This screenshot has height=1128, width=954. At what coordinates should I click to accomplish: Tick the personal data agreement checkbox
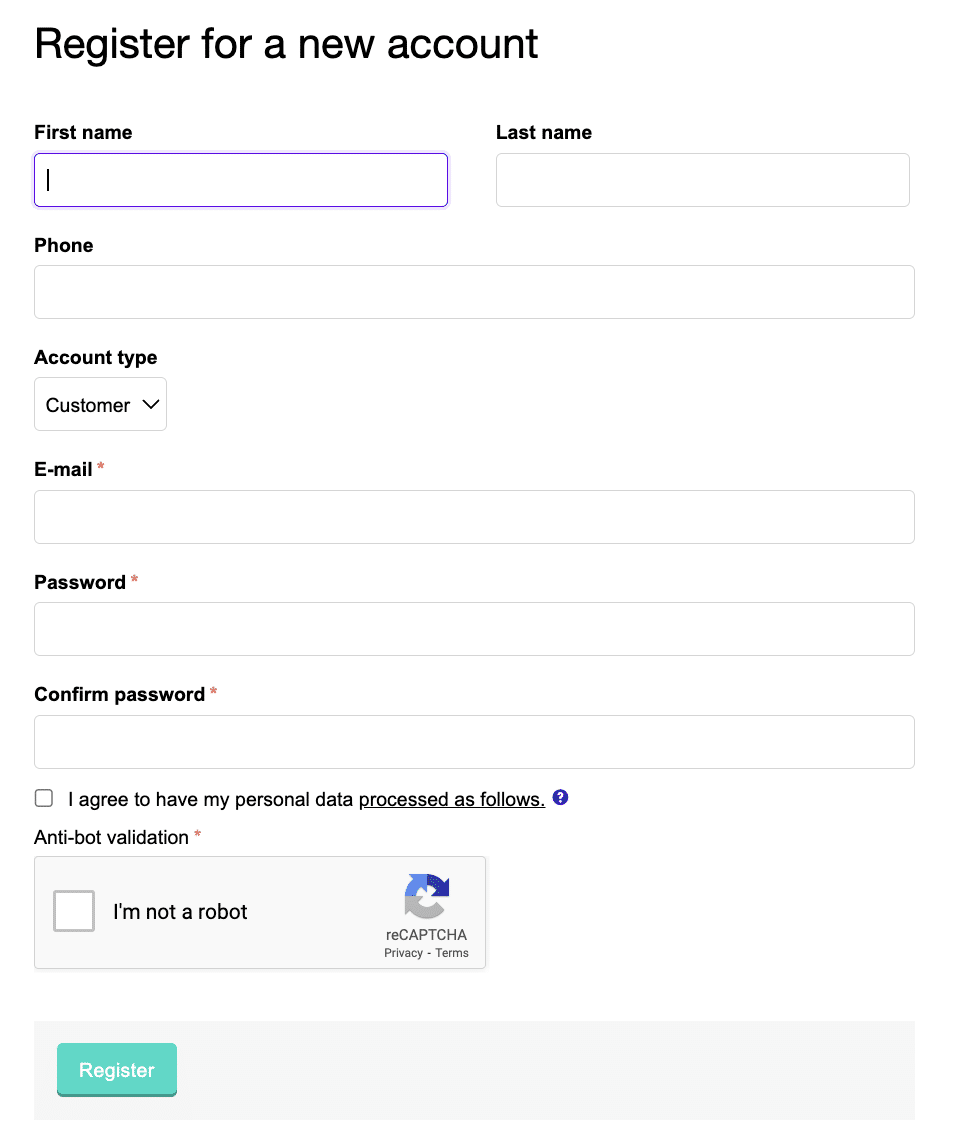(44, 798)
